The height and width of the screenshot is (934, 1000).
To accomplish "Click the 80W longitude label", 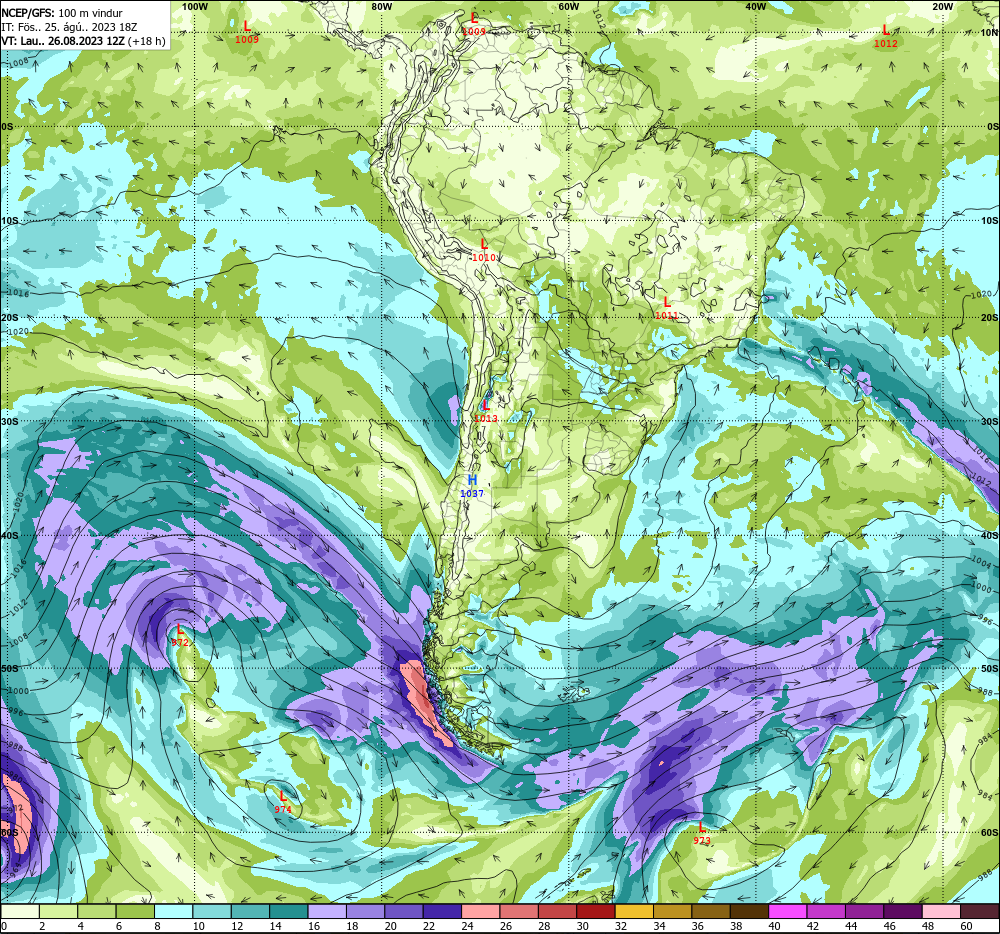I will click(381, 6).
